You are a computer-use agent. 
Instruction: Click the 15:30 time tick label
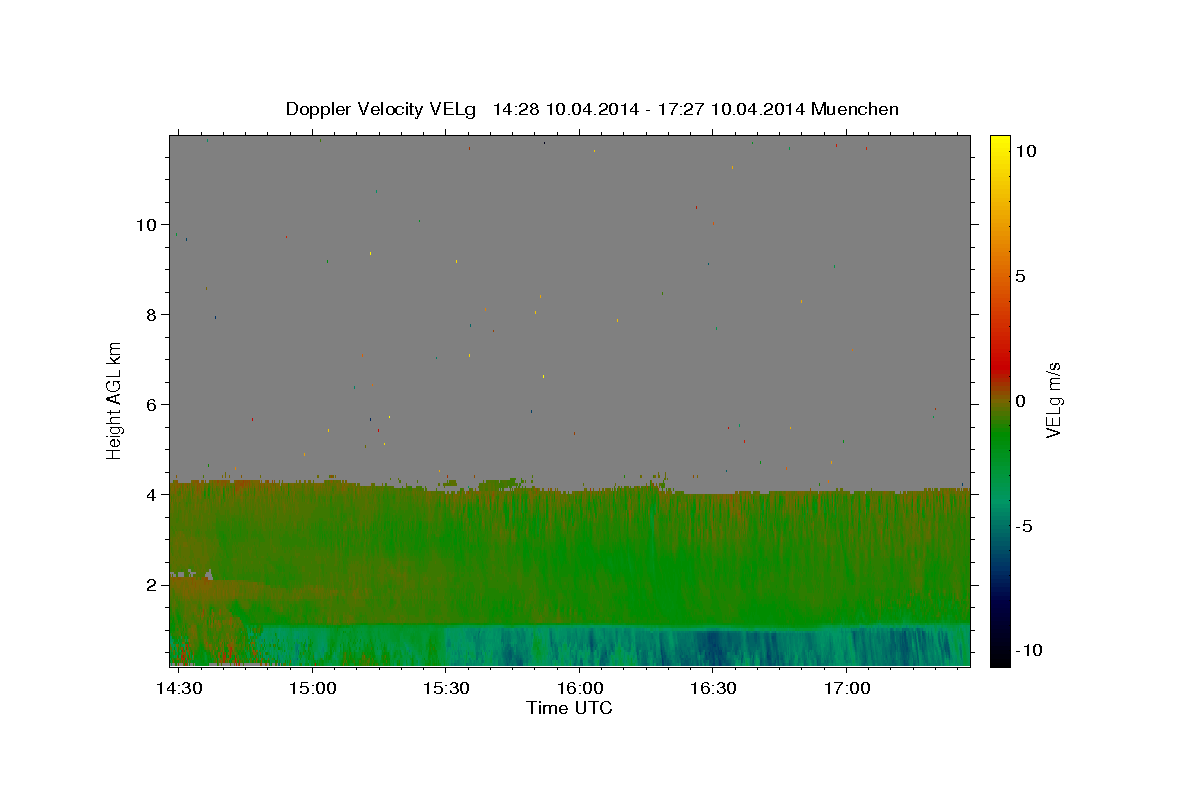tap(446, 689)
